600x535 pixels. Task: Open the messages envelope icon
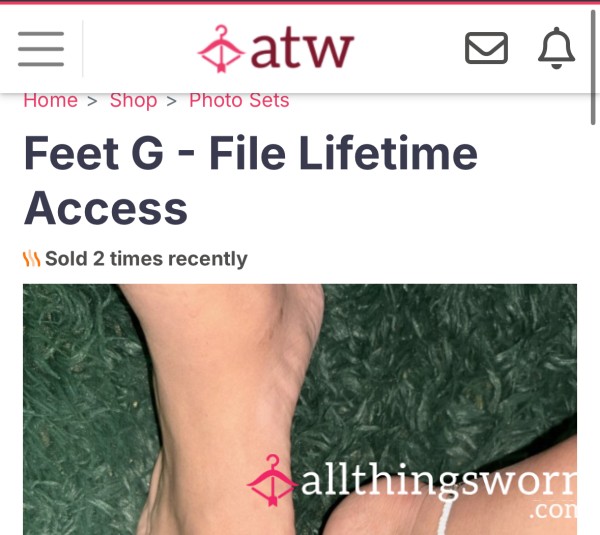pos(486,48)
